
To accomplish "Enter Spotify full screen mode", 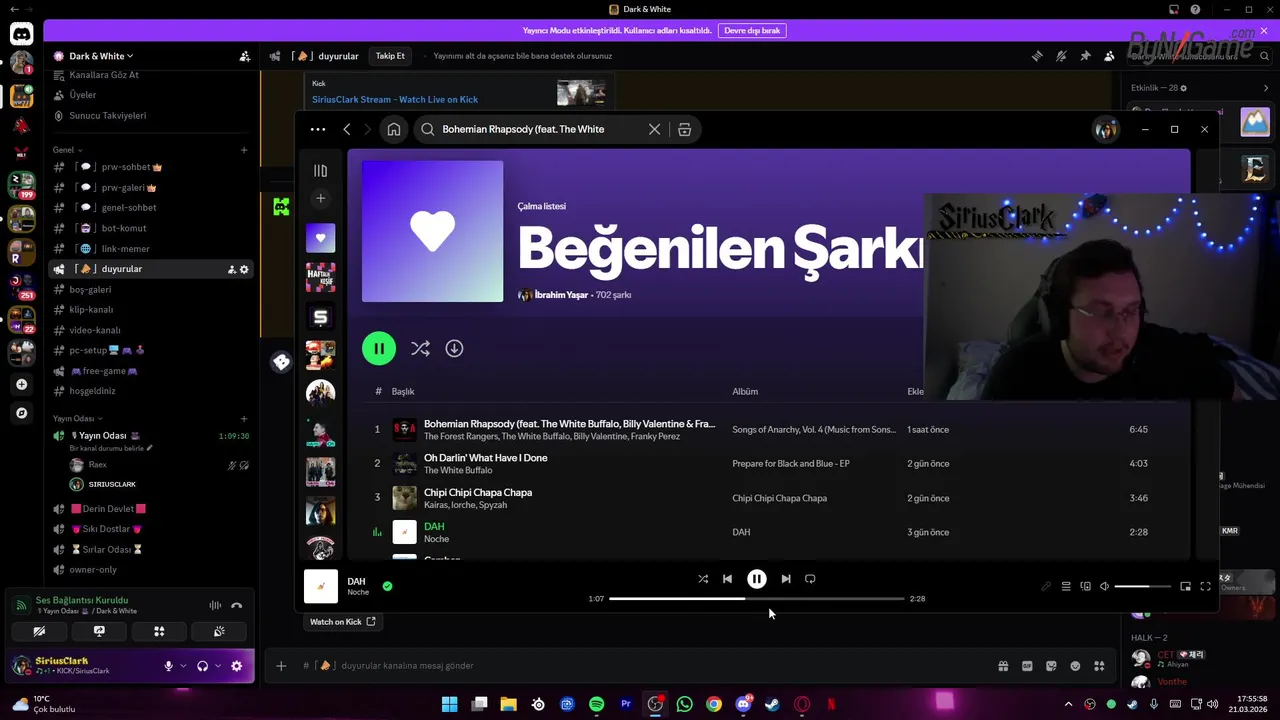I will pos(1205,586).
